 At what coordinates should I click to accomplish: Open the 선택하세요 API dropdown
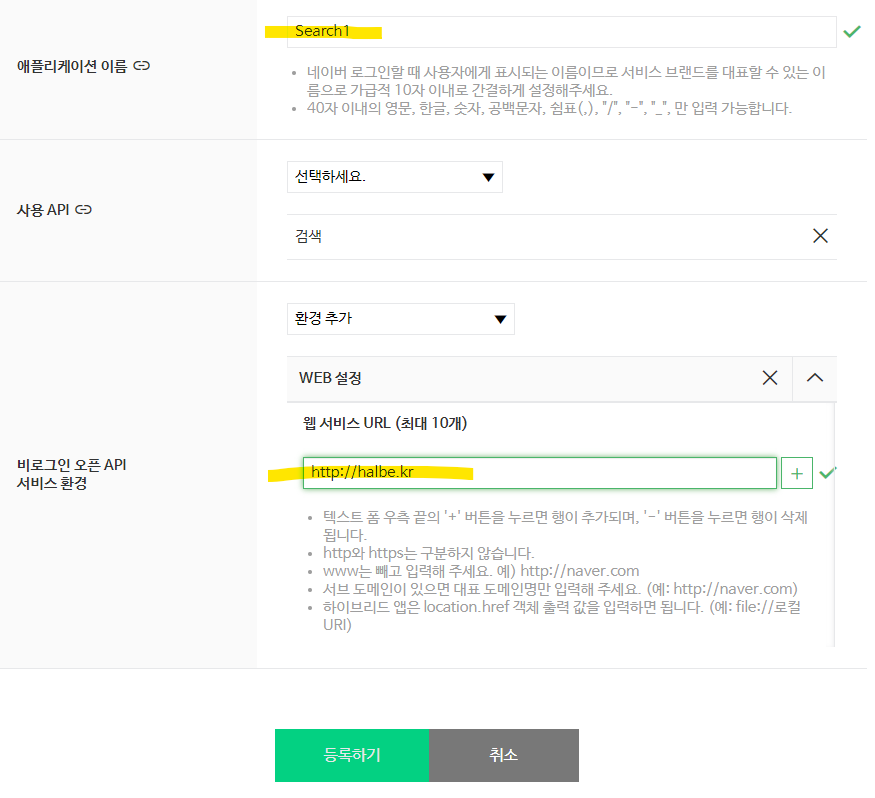point(394,176)
